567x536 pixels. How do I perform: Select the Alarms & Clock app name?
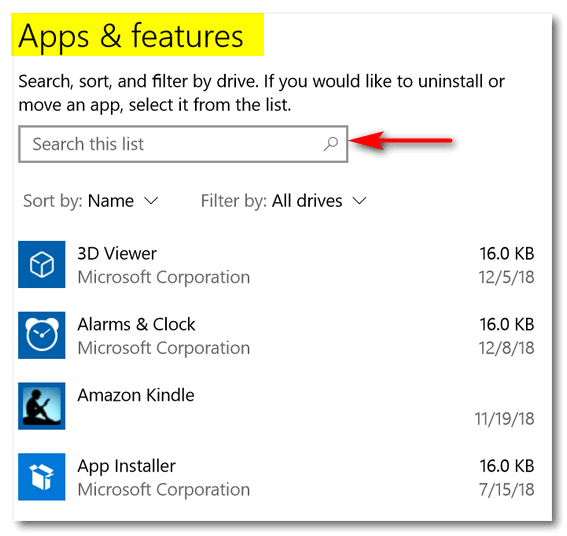point(136,324)
